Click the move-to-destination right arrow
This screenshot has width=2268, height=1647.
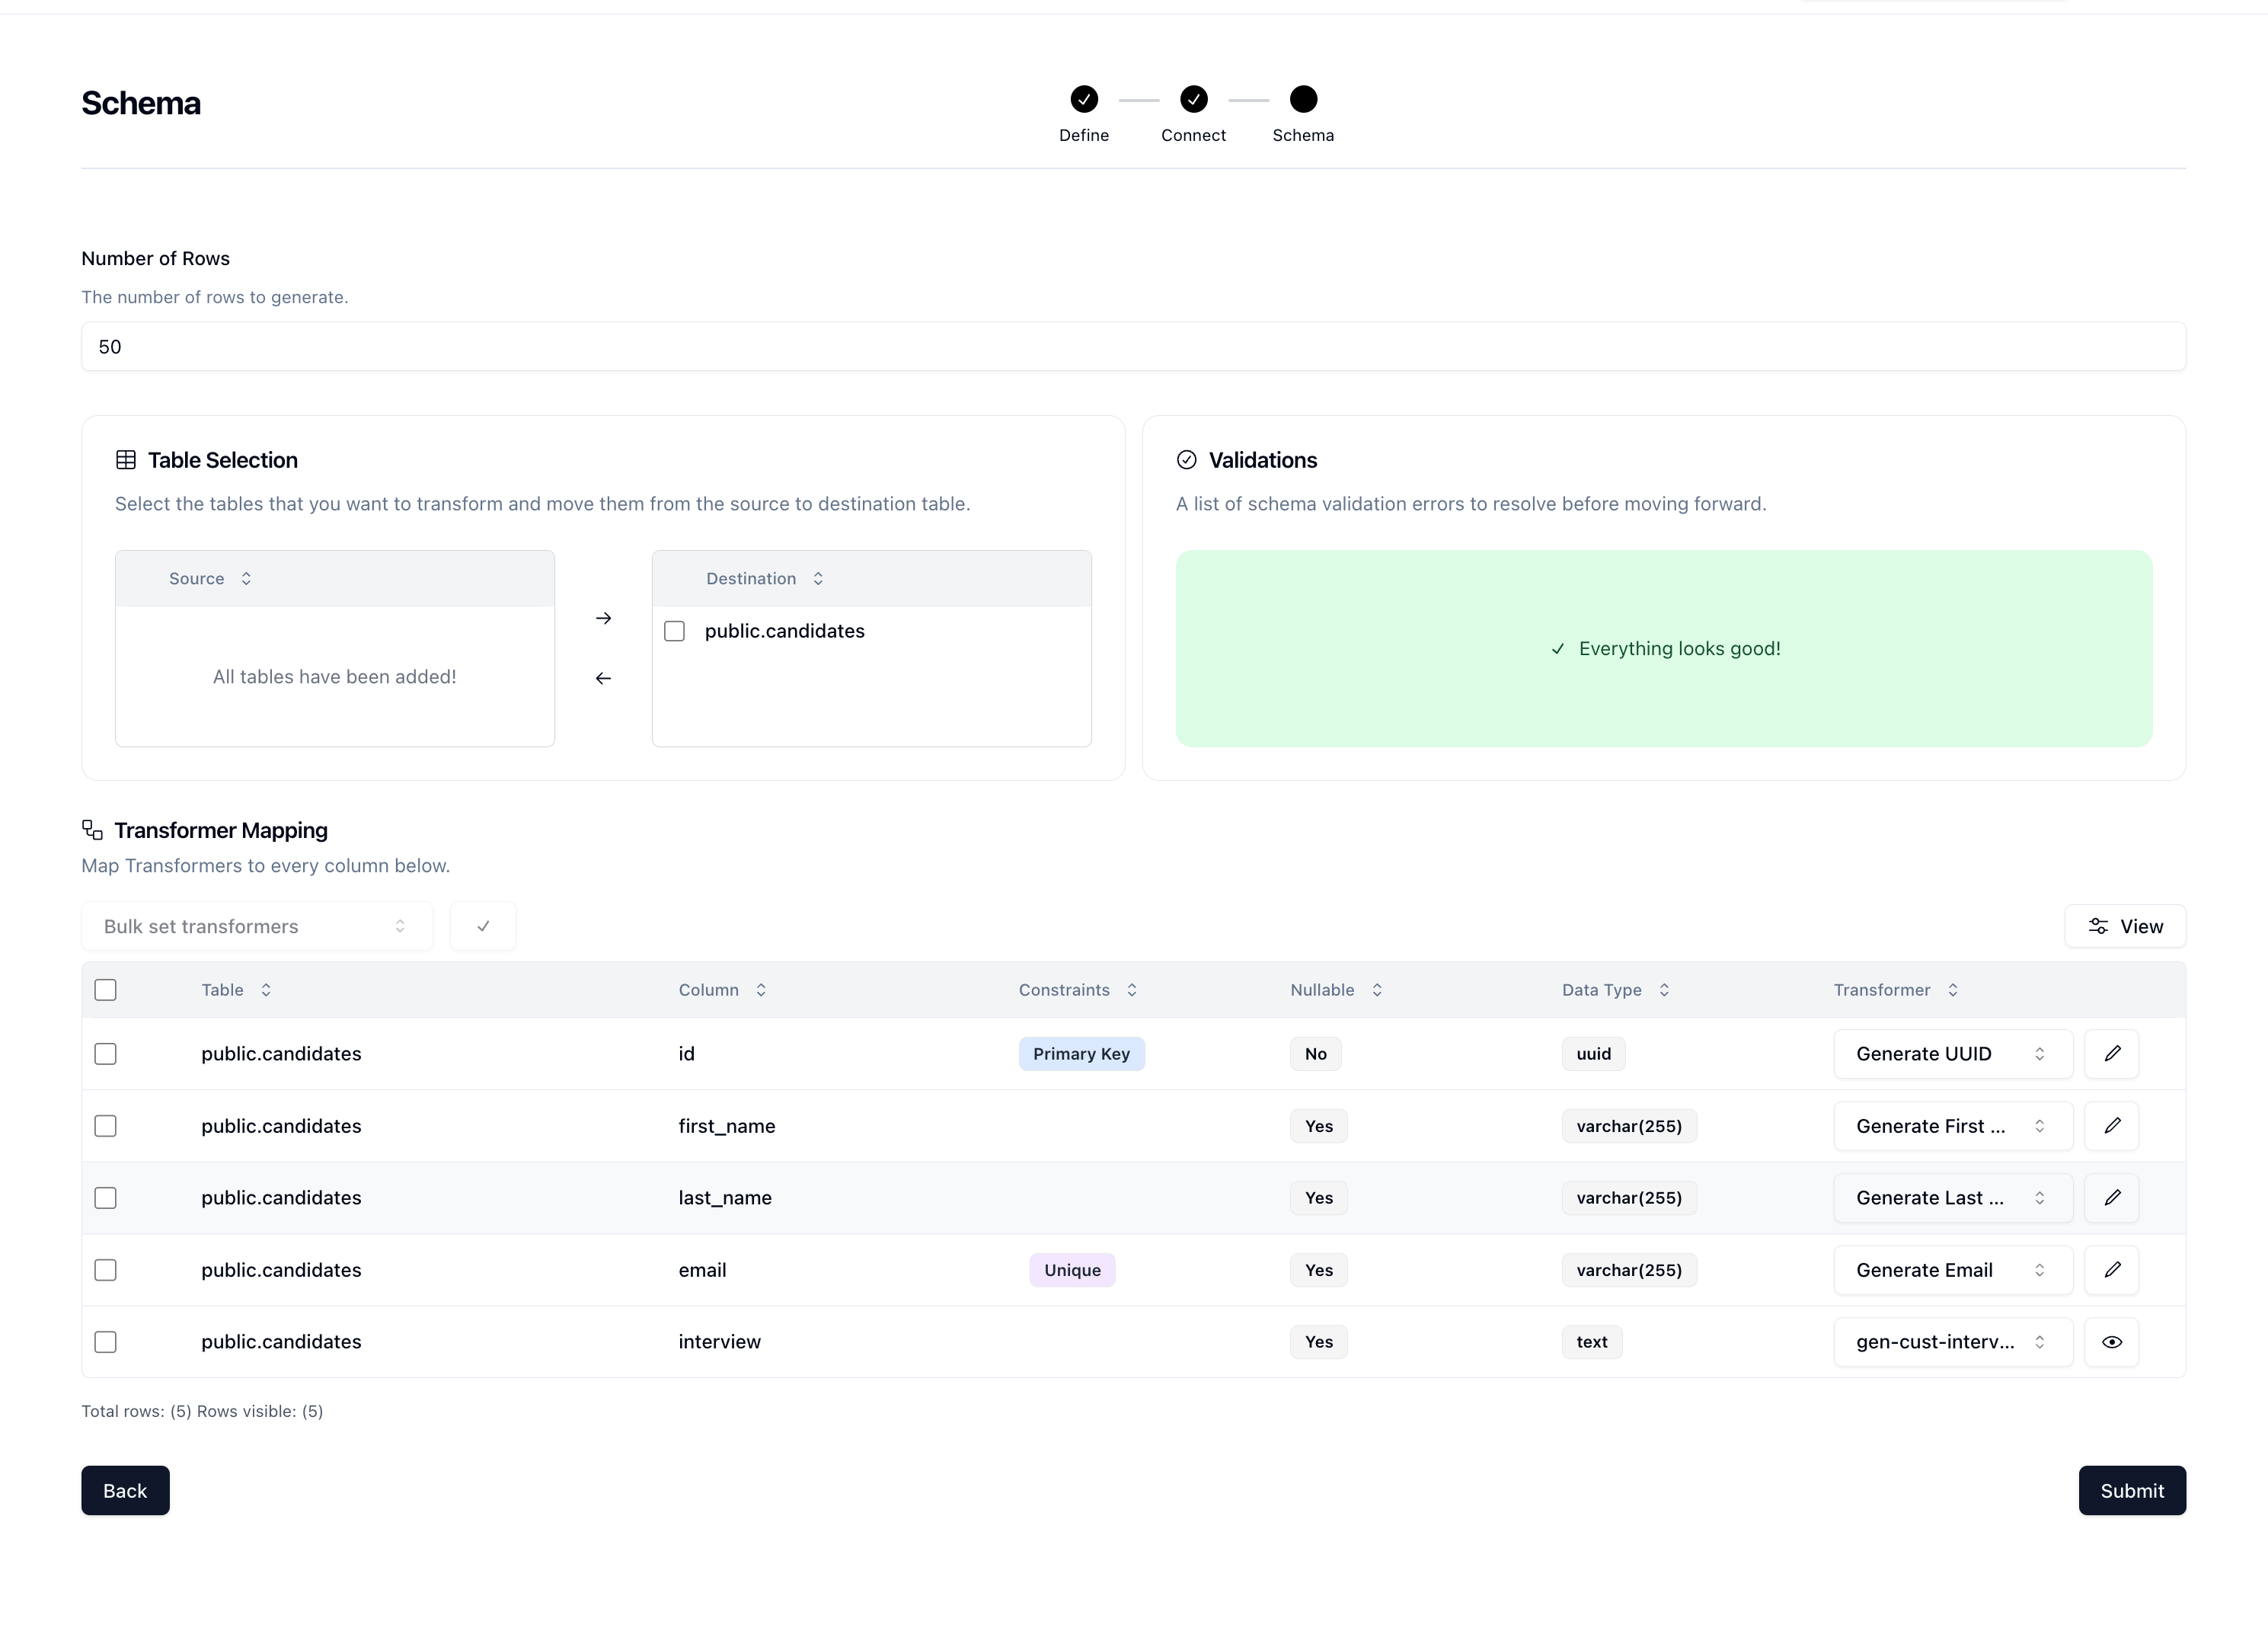pyautogui.click(x=603, y=618)
